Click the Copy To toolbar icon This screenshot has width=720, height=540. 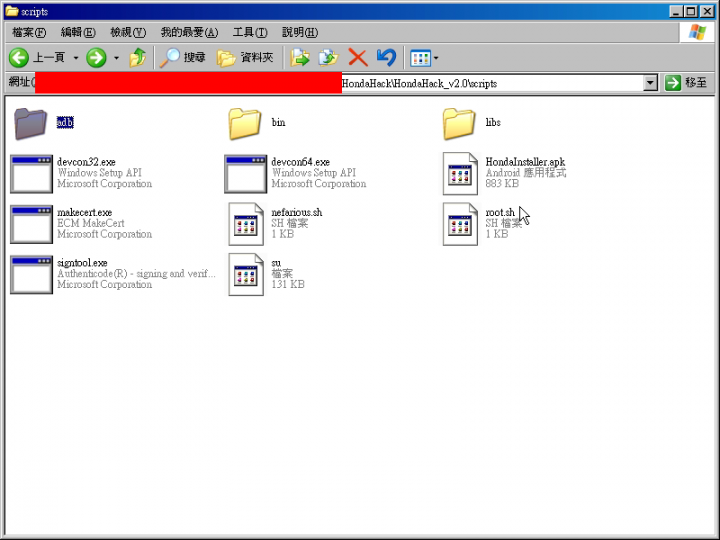[328, 57]
